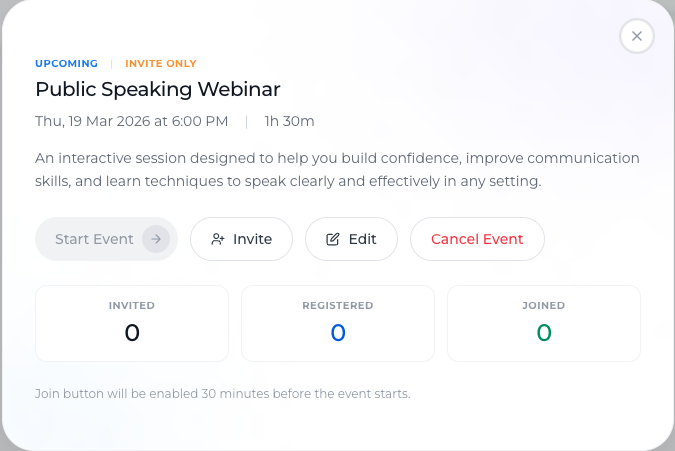Click the pencil icon beside Edit

[x=333, y=239]
